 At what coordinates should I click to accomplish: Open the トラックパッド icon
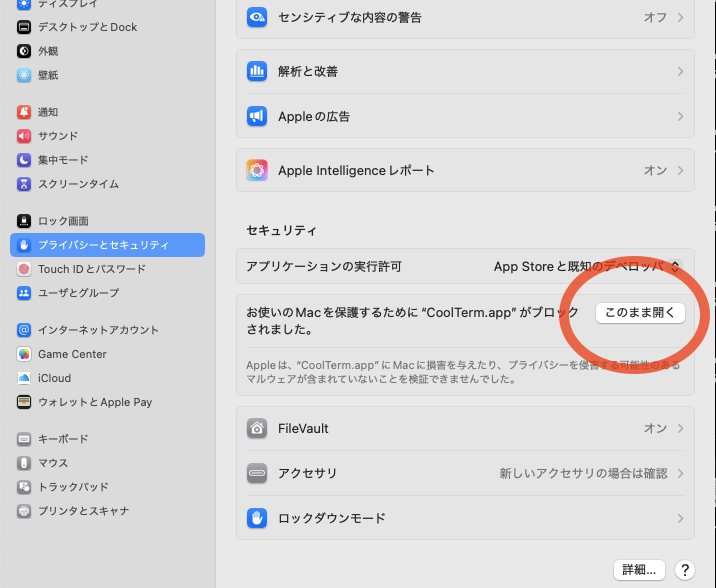click(x=24, y=487)
